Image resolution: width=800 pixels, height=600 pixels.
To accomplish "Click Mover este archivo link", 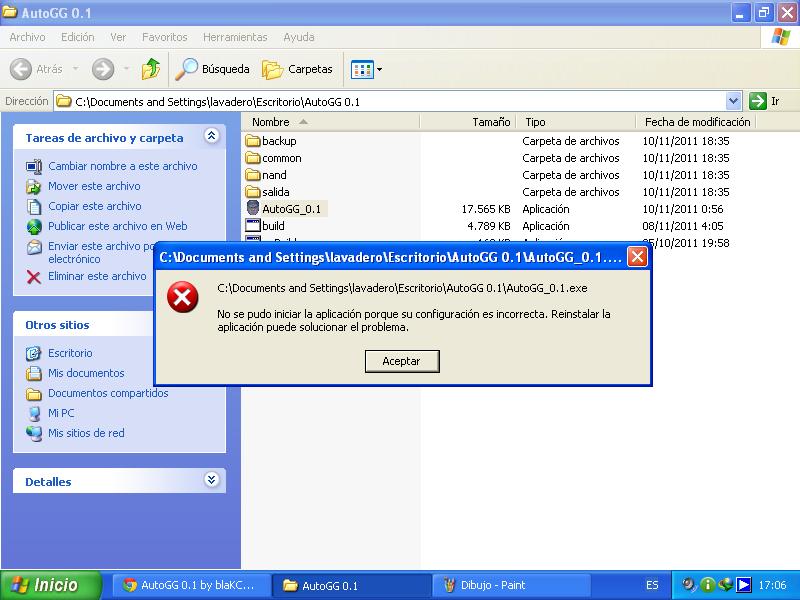I will coord(94,186).
